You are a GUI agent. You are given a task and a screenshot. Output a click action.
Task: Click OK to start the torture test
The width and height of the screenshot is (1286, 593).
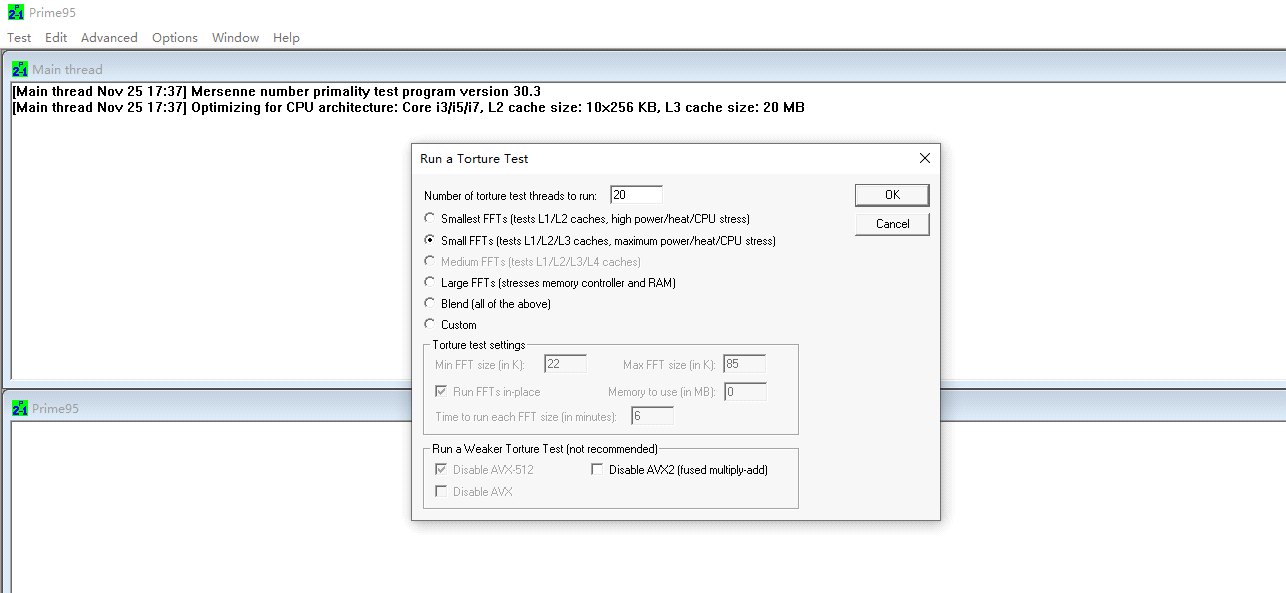click(x=892, y=194)
